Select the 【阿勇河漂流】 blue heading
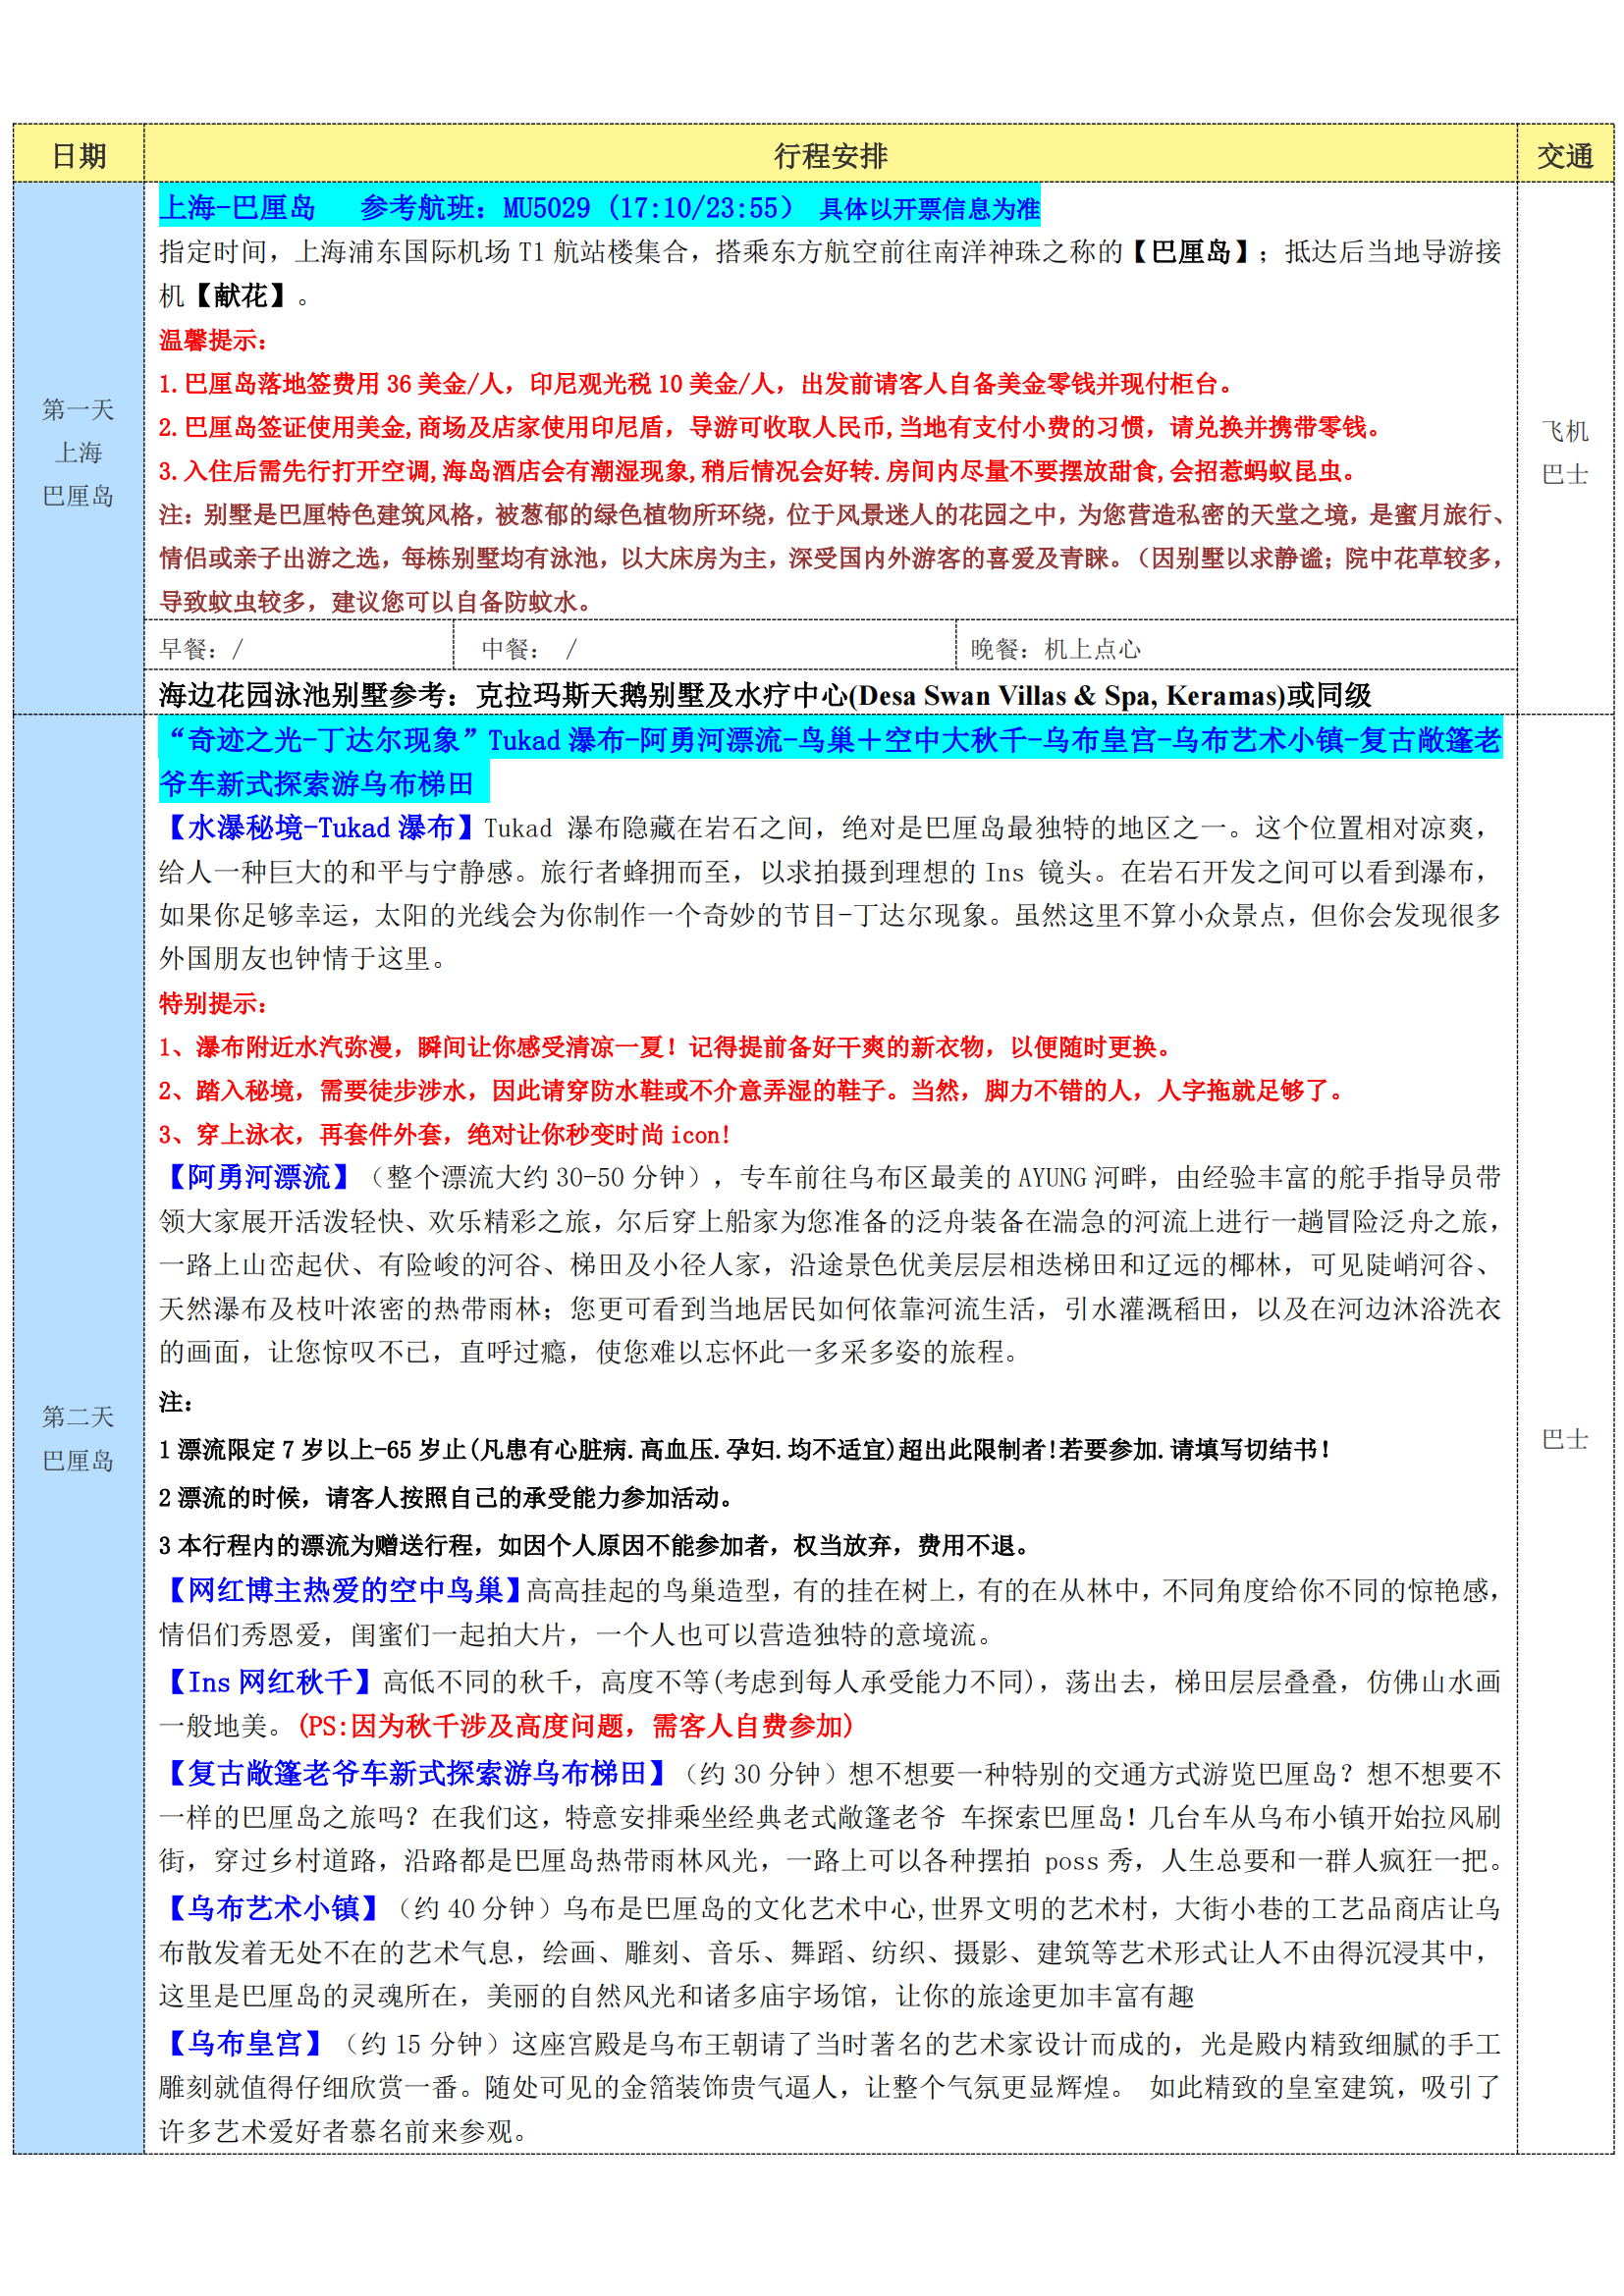1624x2296 pixels. 258,1177
